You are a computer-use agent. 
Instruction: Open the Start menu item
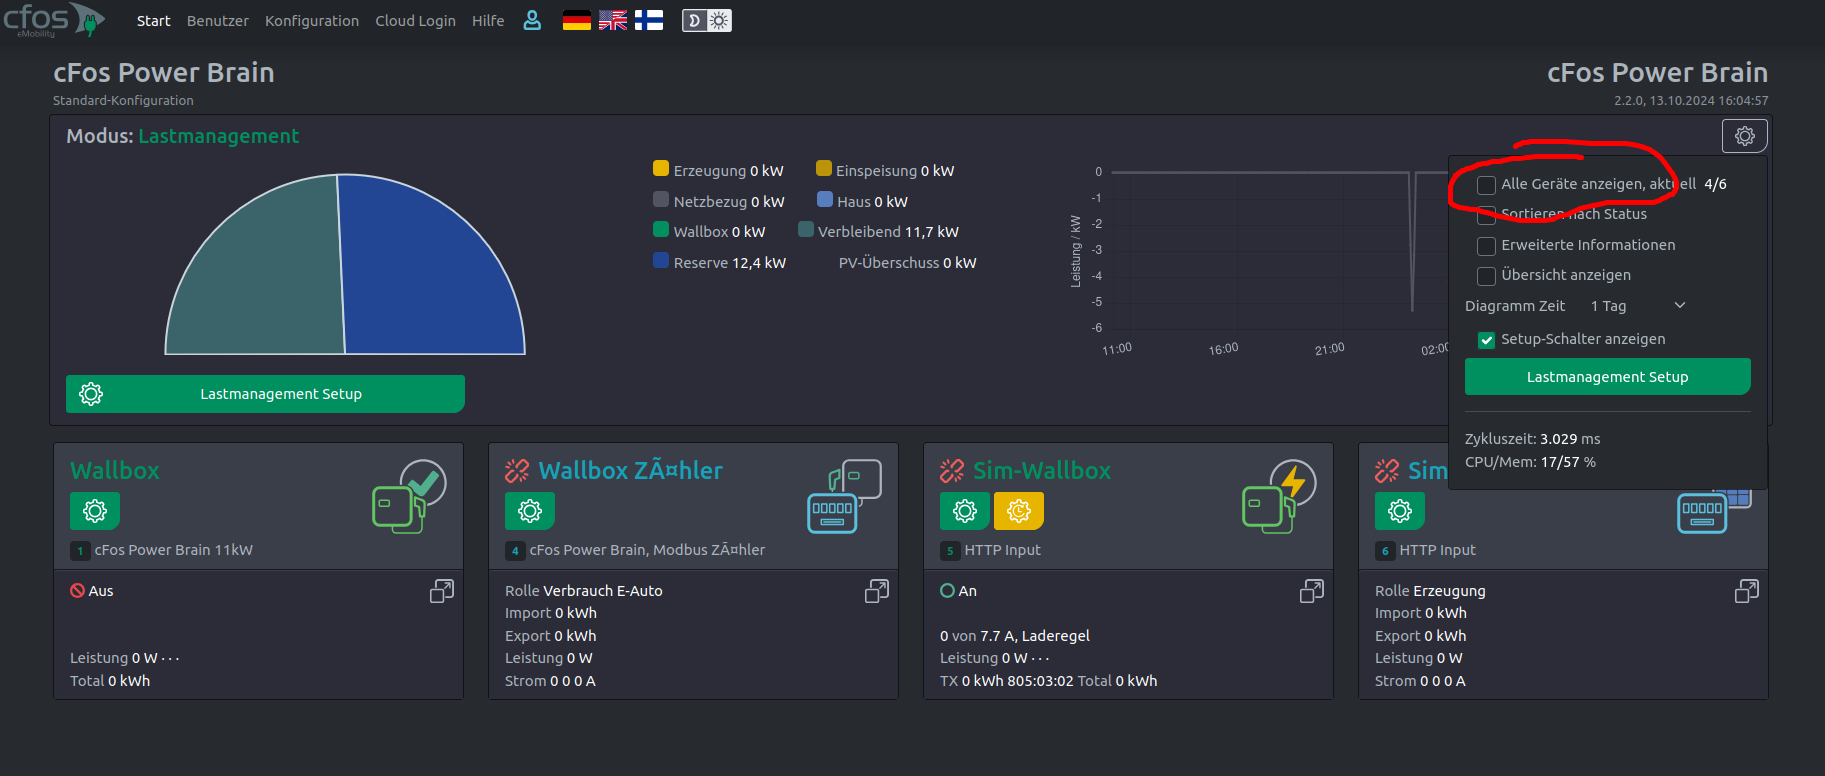tap(153, 21)
